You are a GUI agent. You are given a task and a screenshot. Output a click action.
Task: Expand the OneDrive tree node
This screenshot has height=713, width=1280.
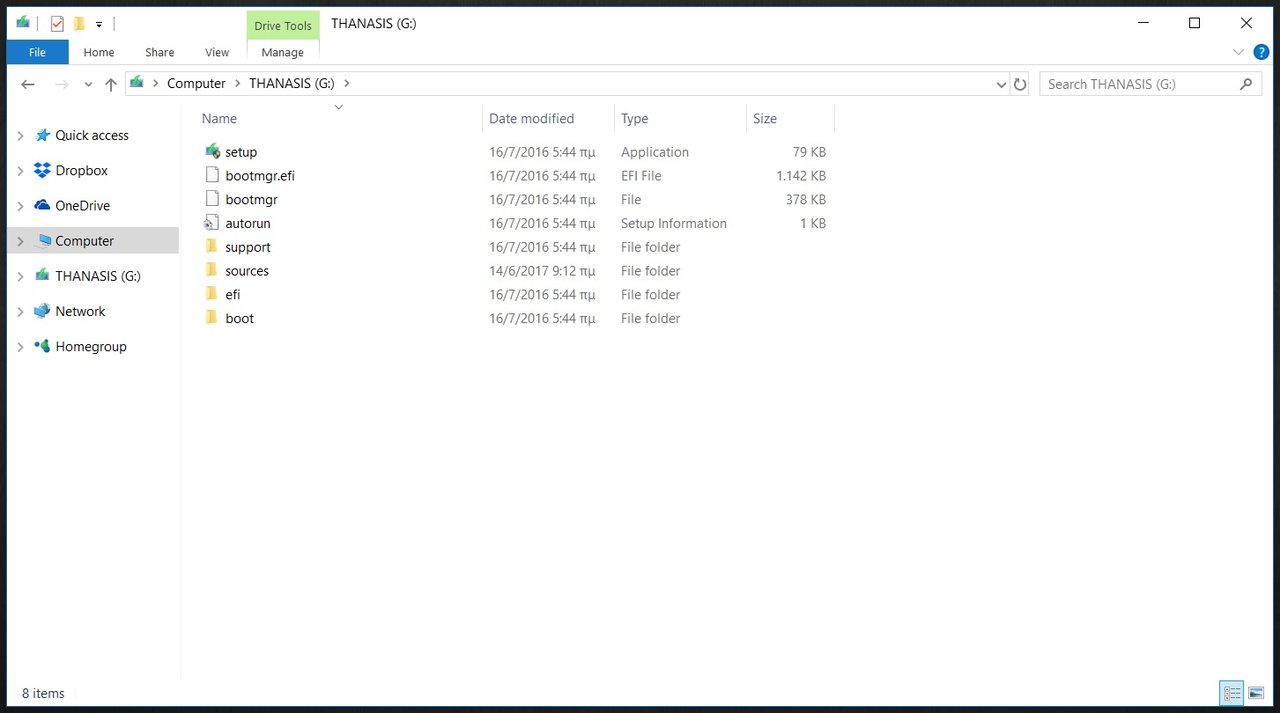click(20, 206)
